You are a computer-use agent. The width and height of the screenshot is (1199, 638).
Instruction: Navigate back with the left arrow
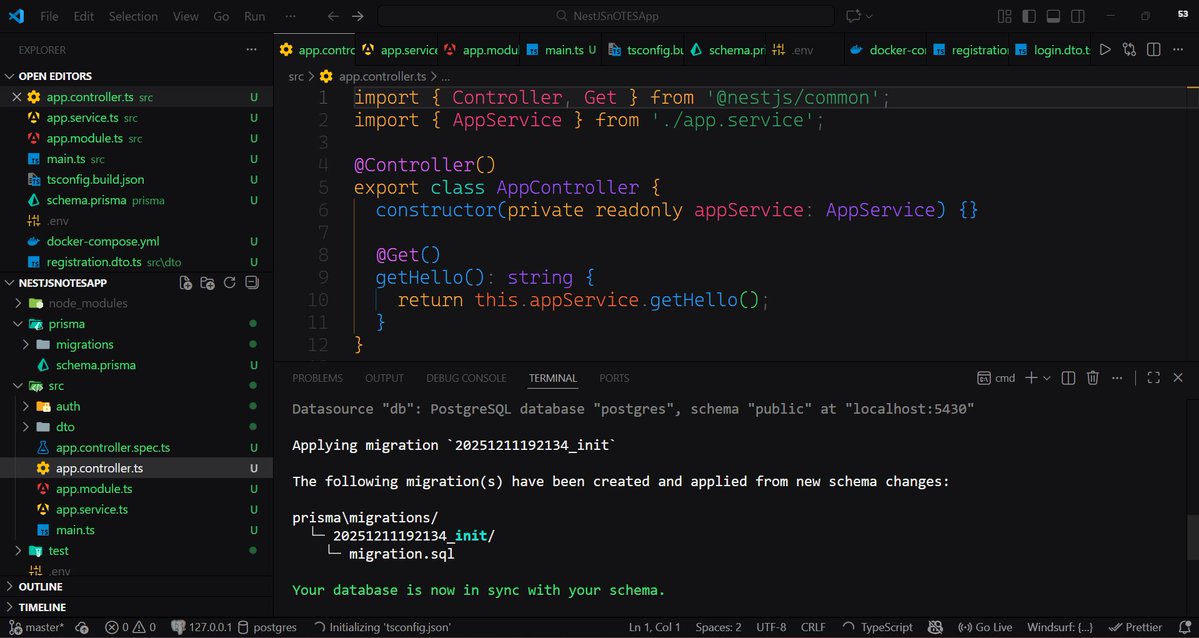pos(333,16)
